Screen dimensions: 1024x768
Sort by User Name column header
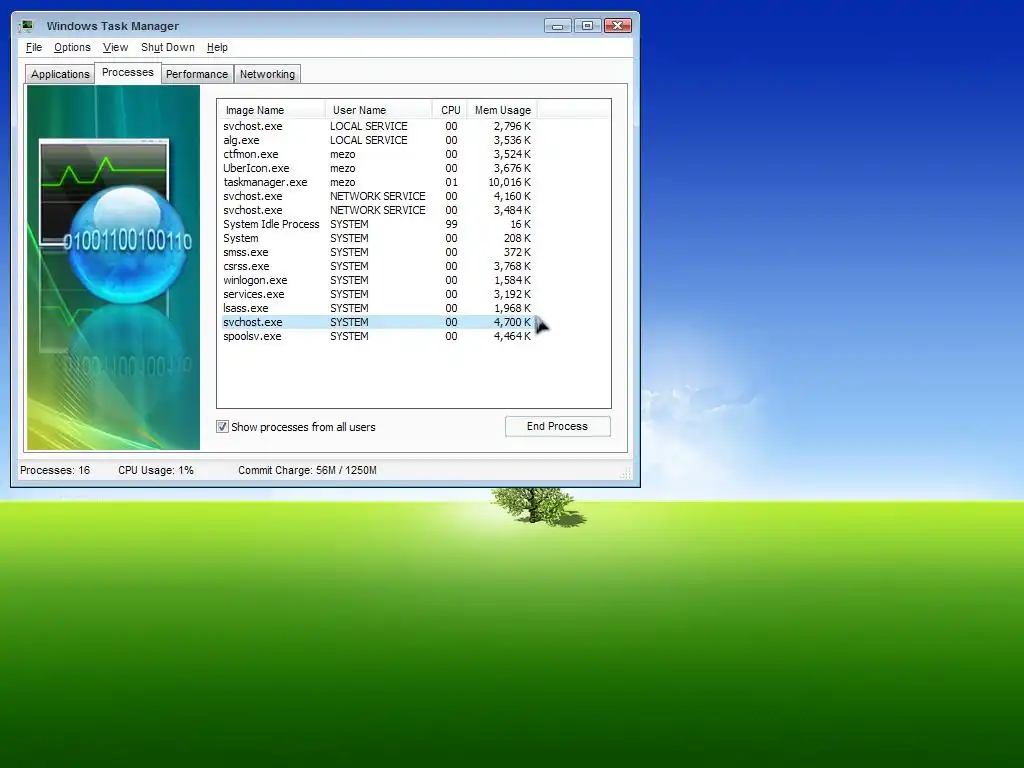(378, 110)
